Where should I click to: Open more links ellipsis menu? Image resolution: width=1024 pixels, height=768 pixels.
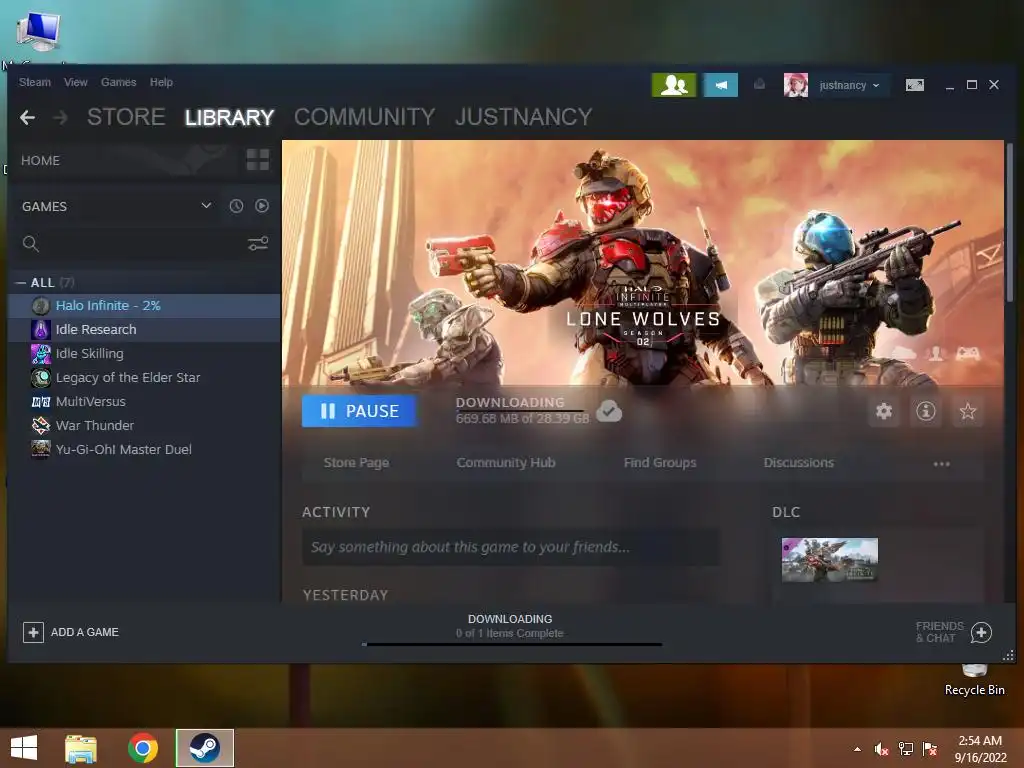coord(941,464)
